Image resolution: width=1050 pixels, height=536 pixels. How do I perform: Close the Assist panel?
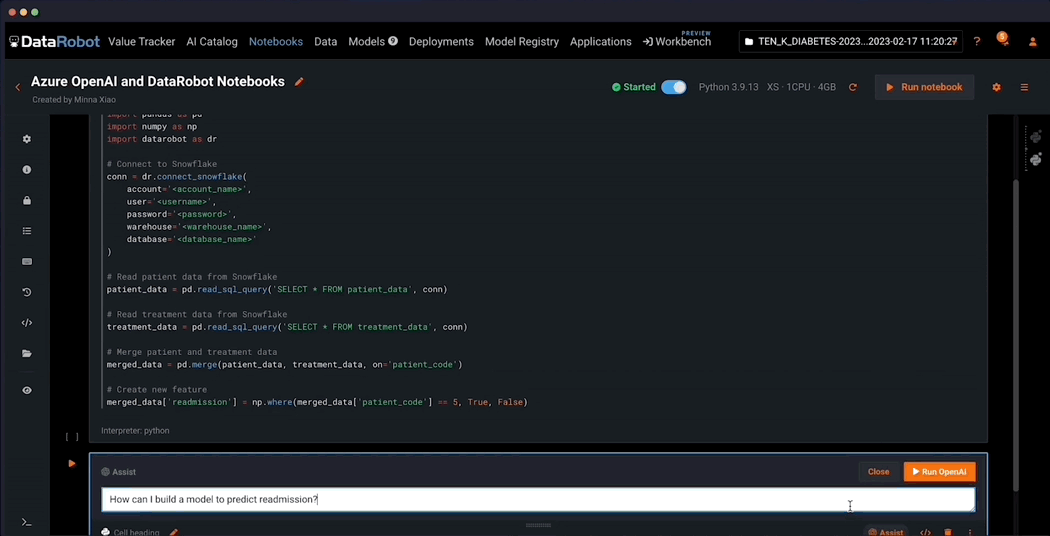point(879,472)
